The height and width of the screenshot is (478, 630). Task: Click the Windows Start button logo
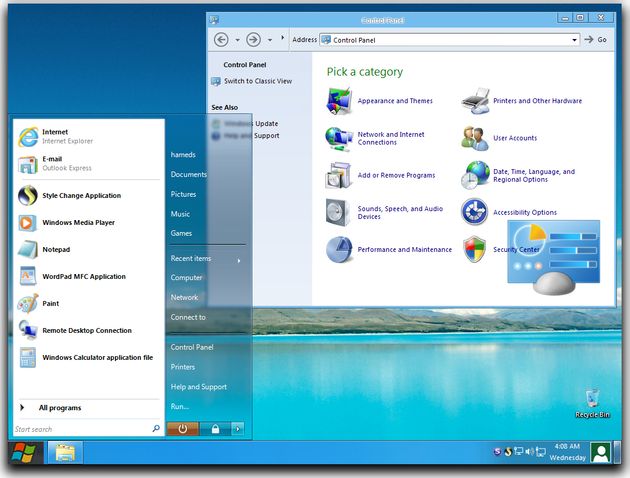23,452
